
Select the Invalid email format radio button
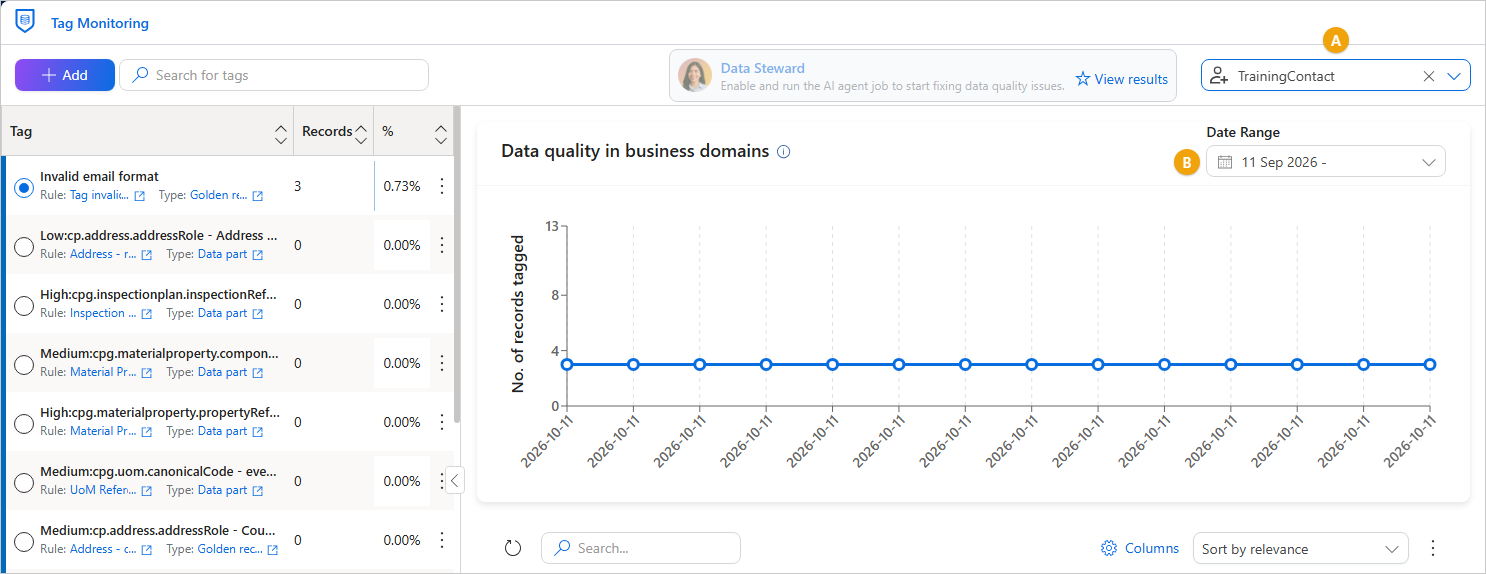pos(25,187)
